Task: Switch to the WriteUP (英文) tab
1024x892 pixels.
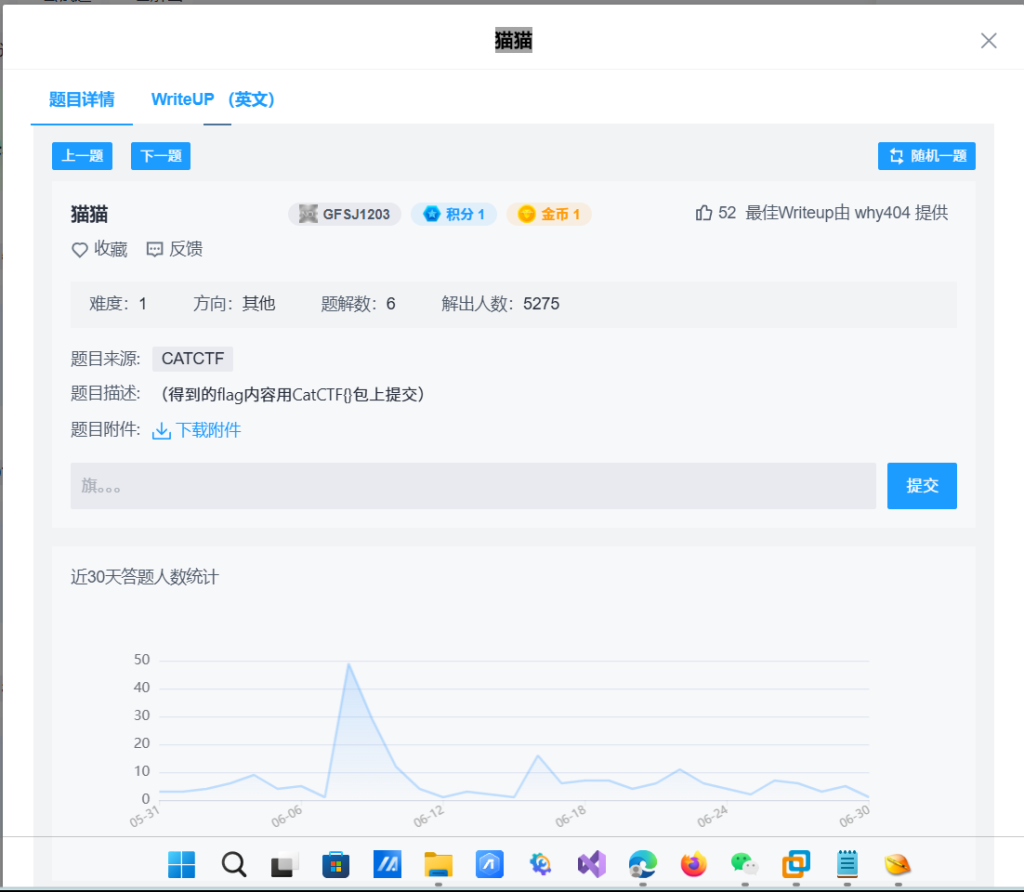Action: pos(213,100)
